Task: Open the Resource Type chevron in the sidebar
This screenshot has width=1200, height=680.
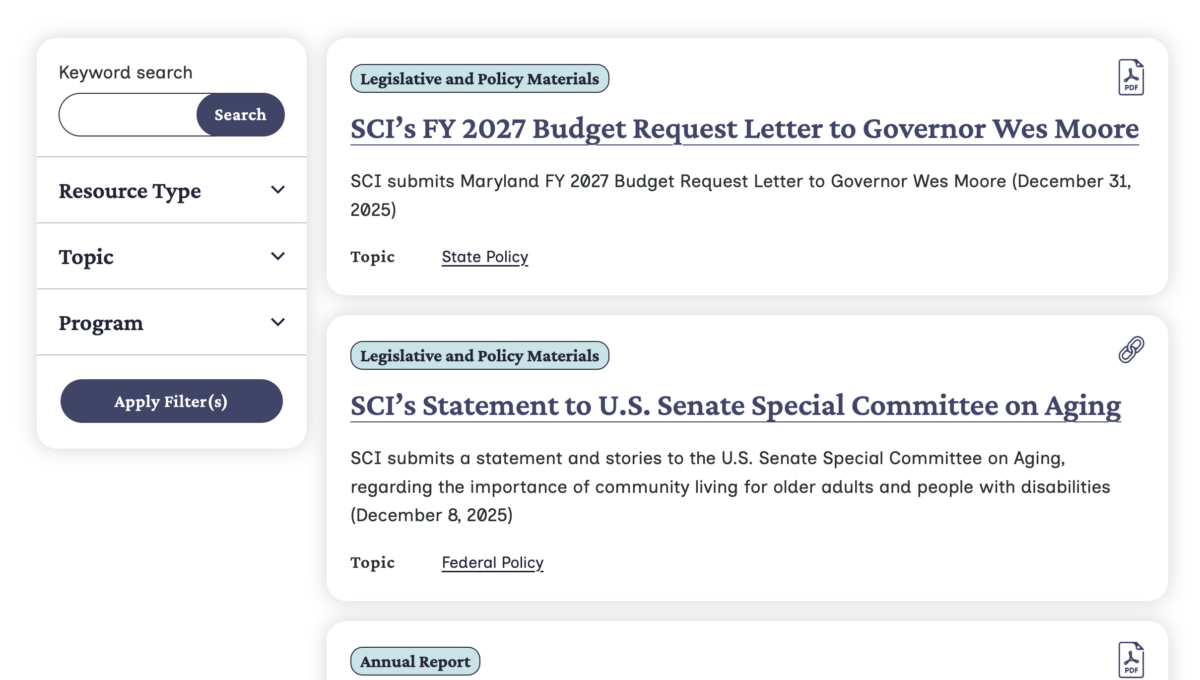Action: coord(277,190)
